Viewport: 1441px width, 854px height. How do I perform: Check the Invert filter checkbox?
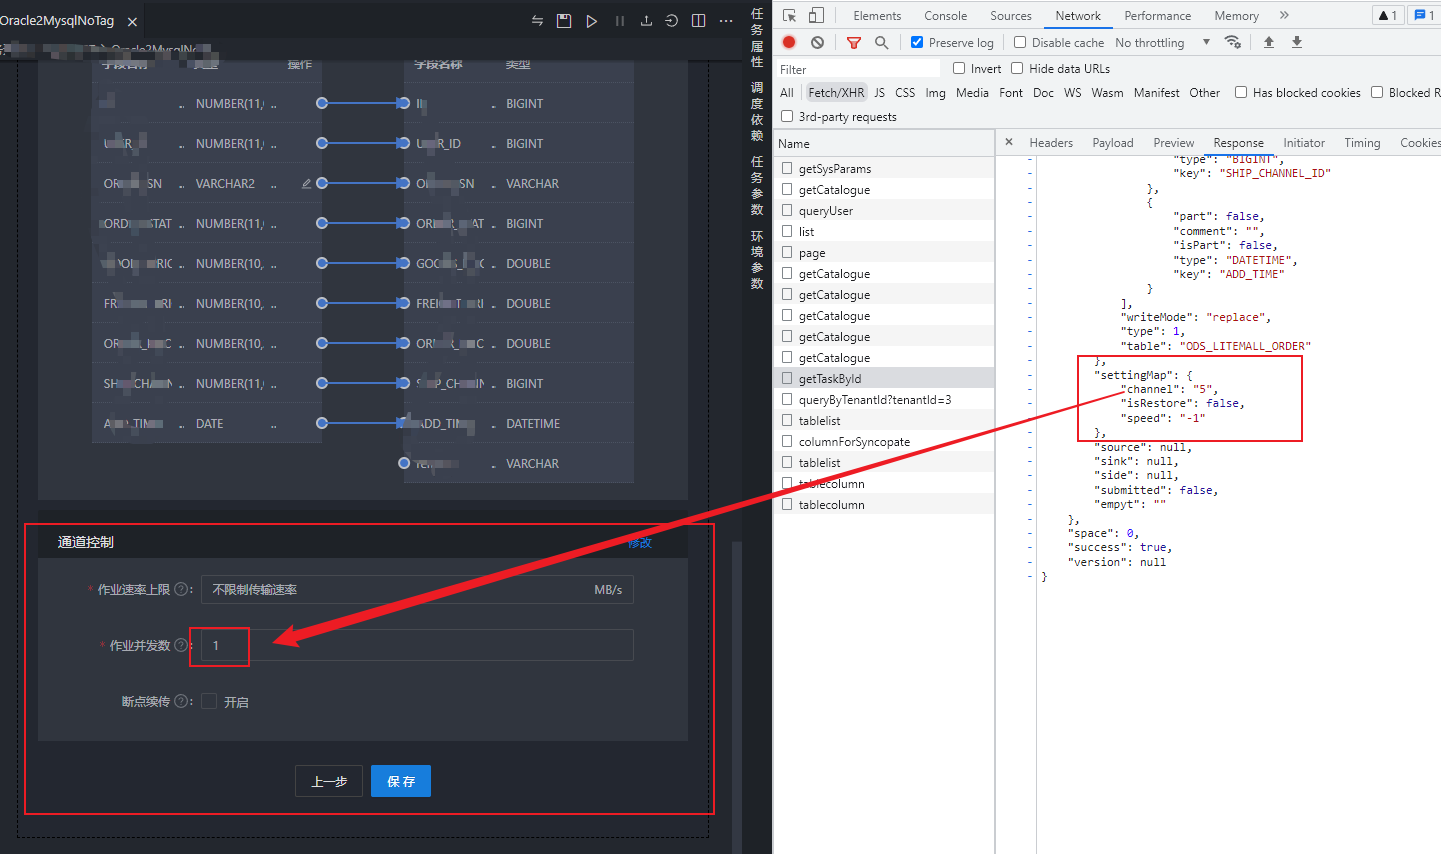(959, 68)
